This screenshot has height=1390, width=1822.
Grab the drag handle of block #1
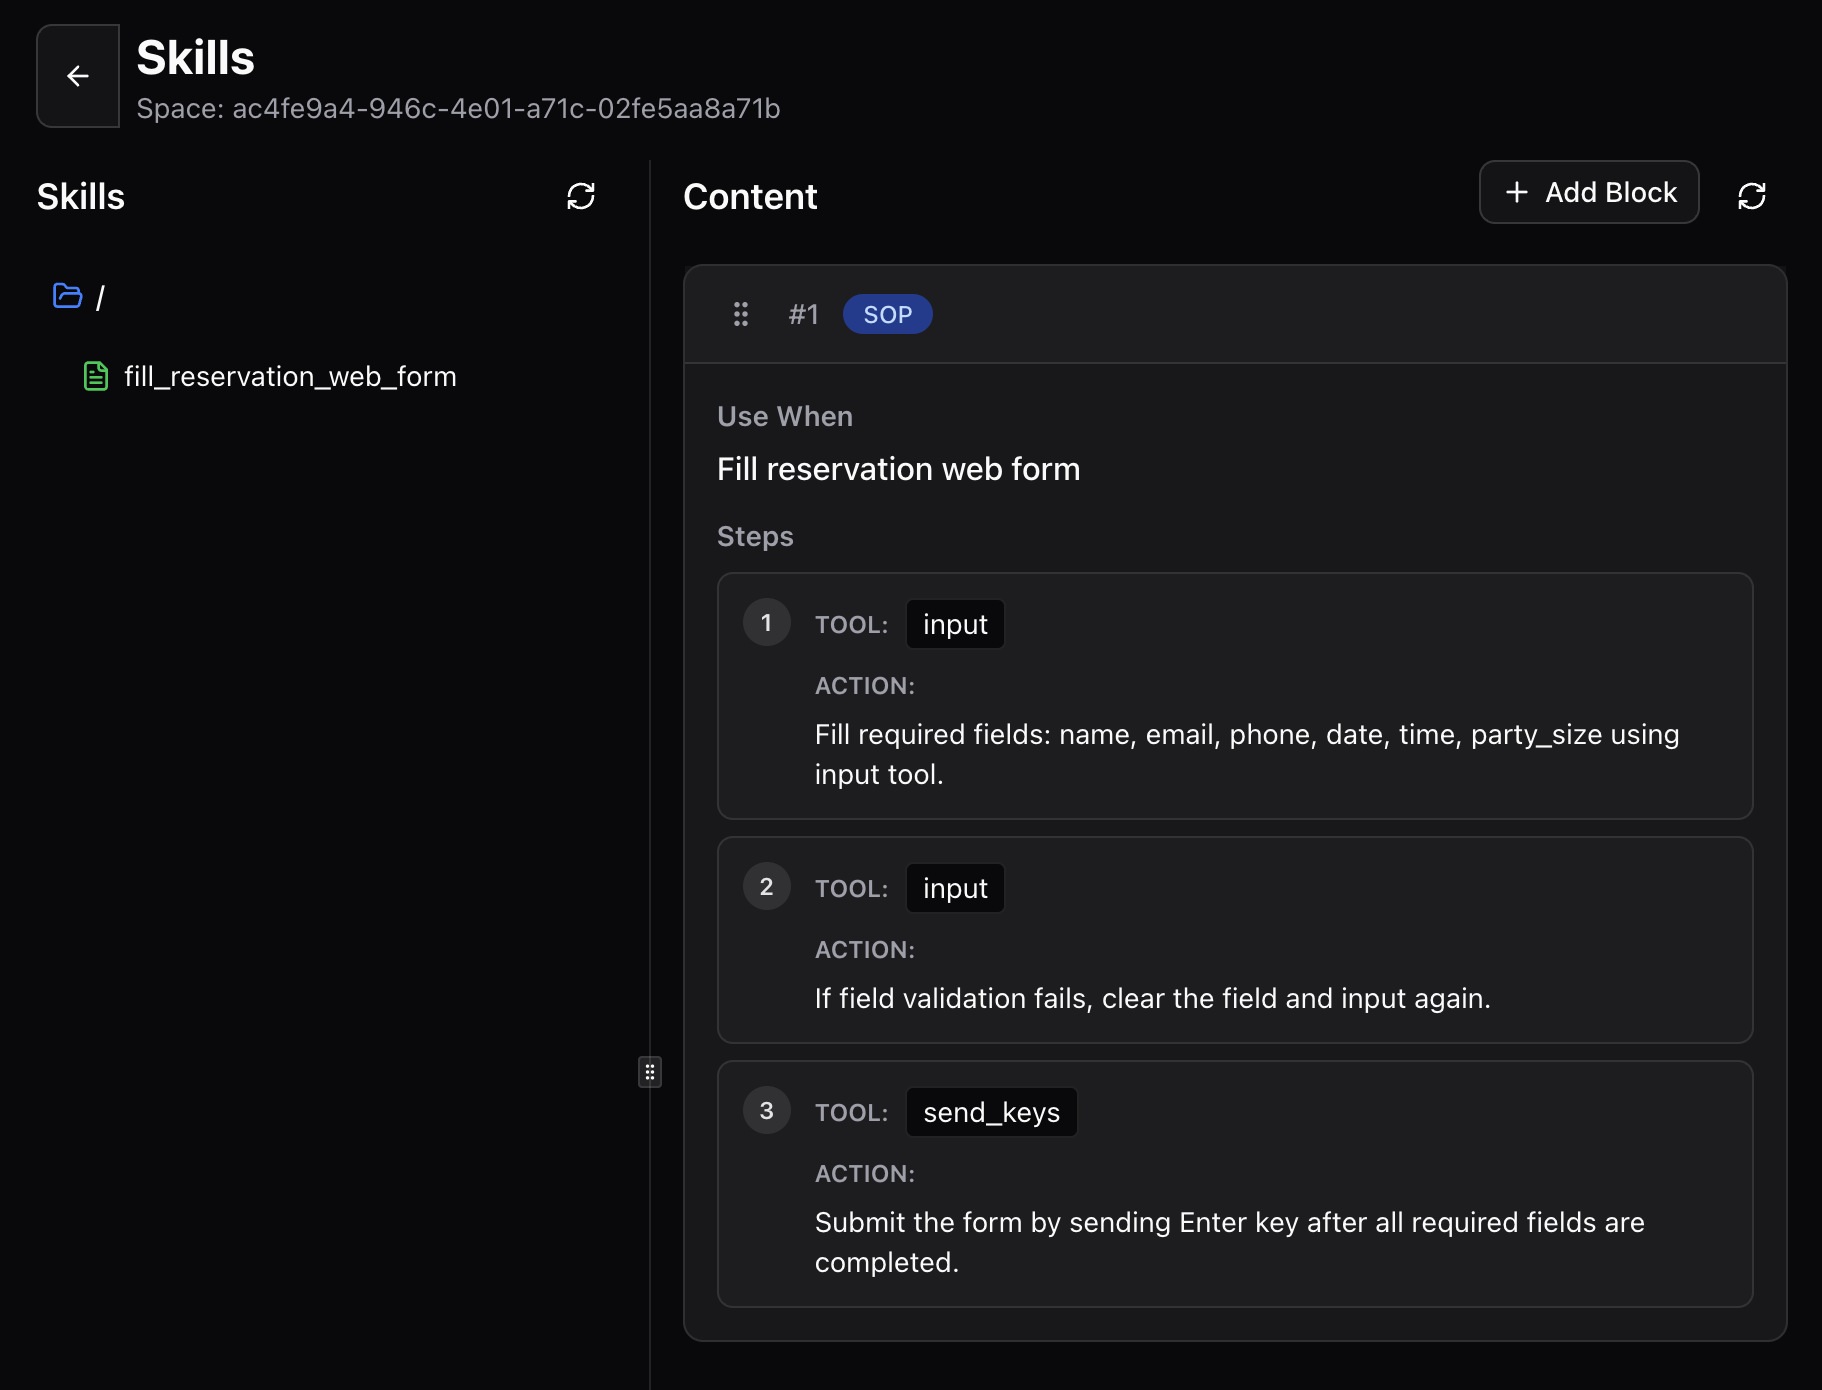pyautogui.click(x=742, y=314)
